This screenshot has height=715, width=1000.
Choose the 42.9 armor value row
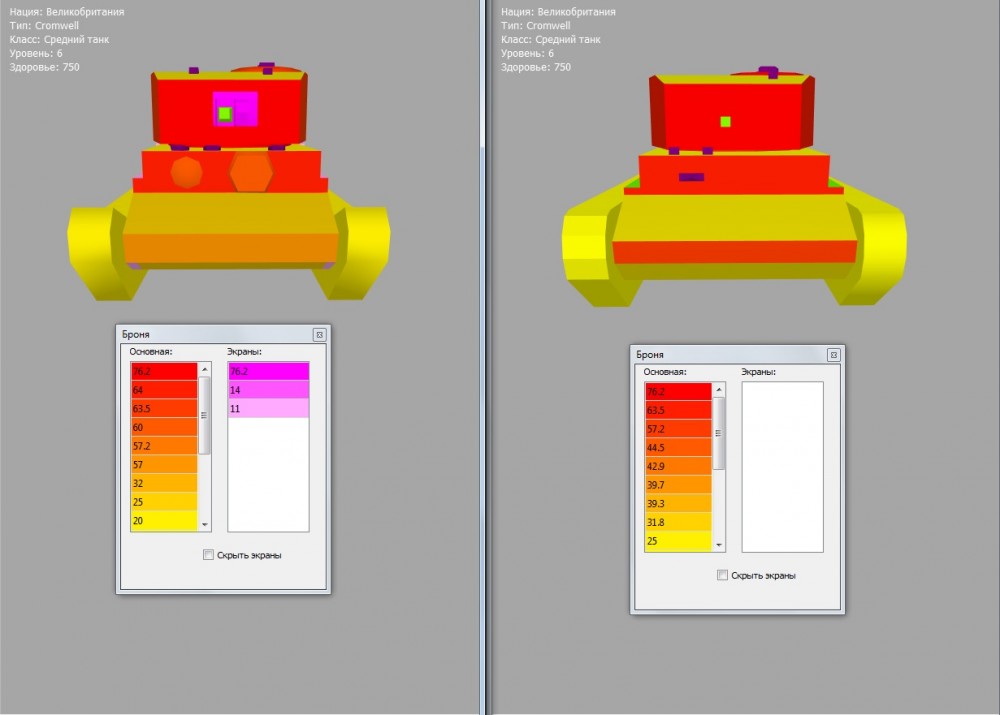pyautogui.click(x=677, y=466)
